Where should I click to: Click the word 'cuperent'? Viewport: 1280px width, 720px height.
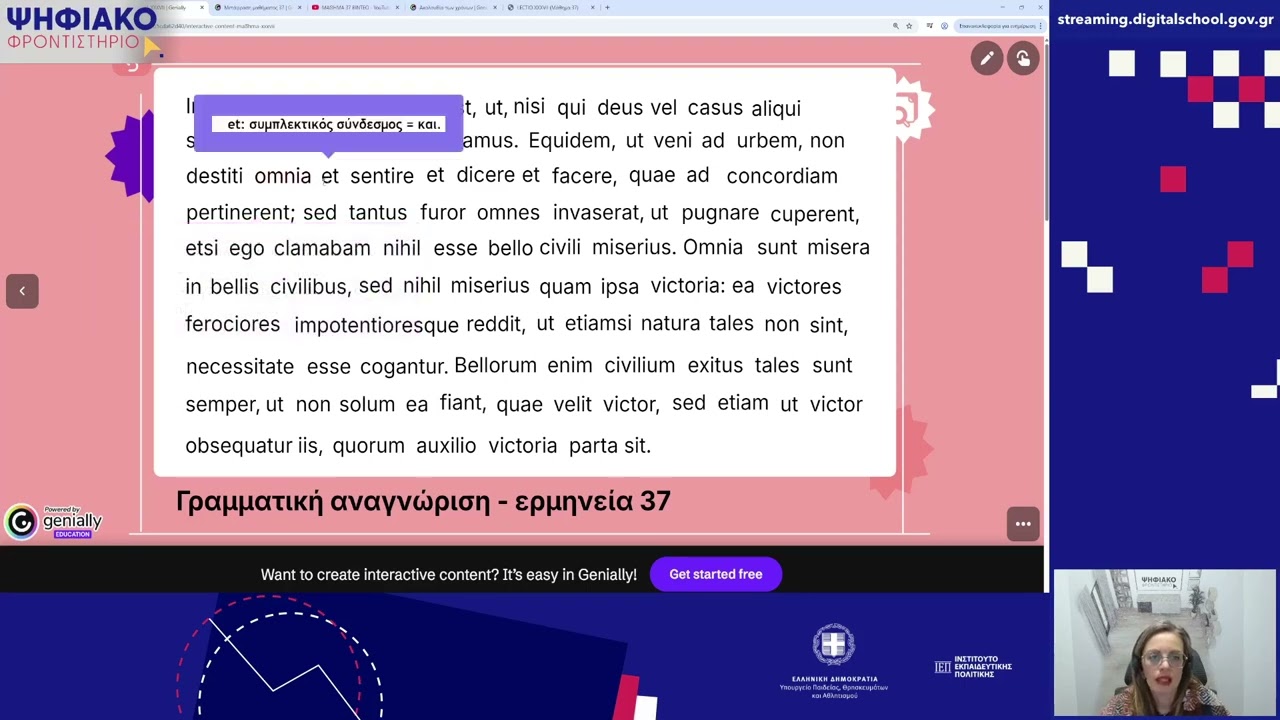point(814,214)
